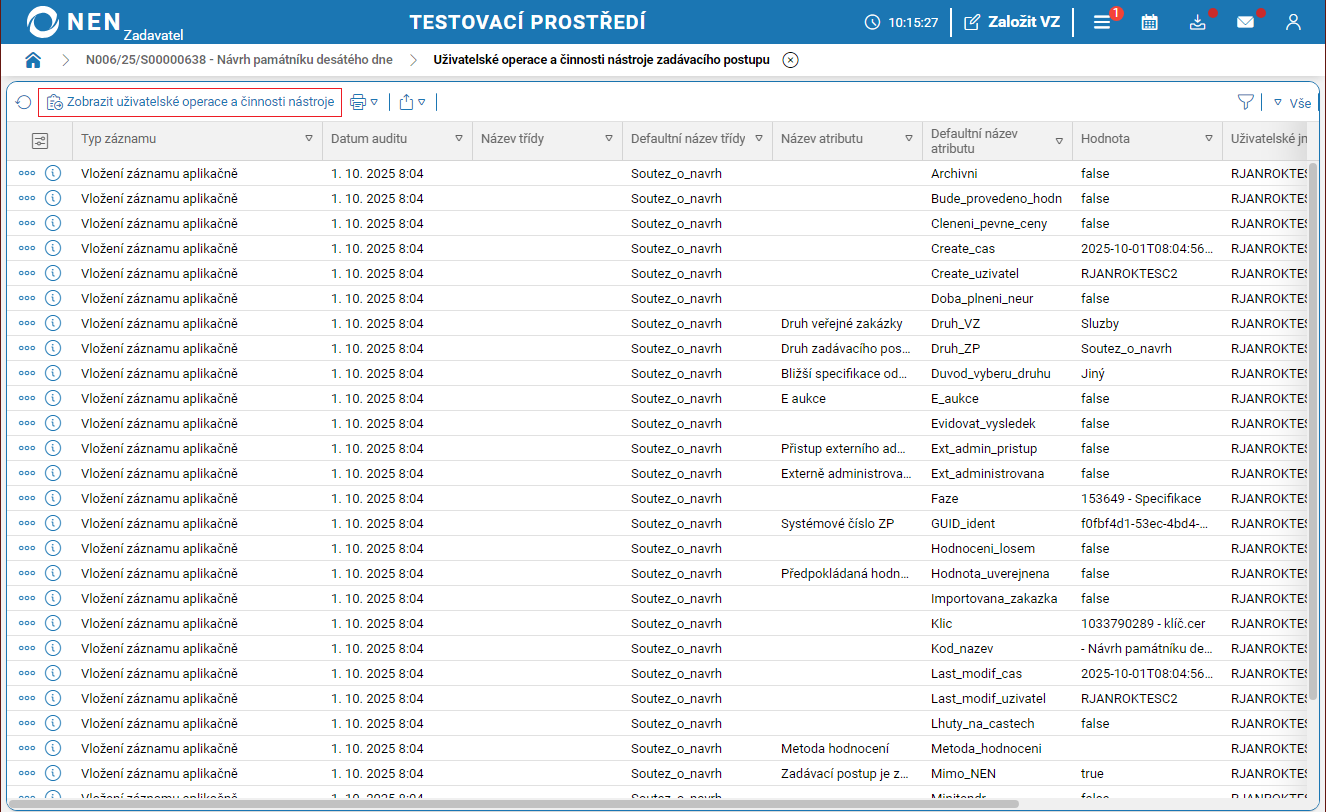Go to Návrh památníku desátého dne breadcrumb
The height and width of the screenshot is (812, 1326).
(x=239, y=60)
